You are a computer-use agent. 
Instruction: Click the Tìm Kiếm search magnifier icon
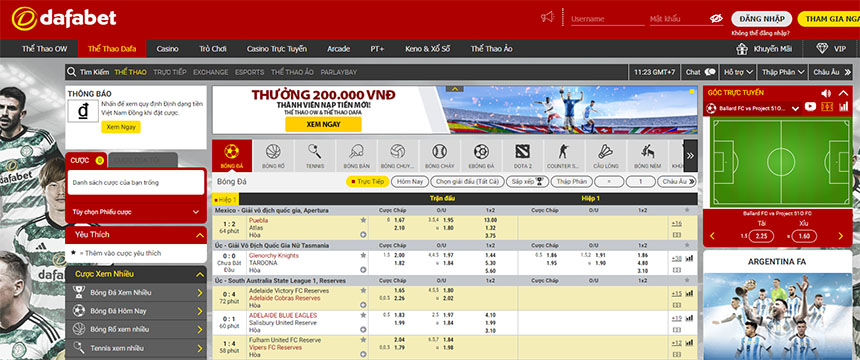click(x=71, y=72)
